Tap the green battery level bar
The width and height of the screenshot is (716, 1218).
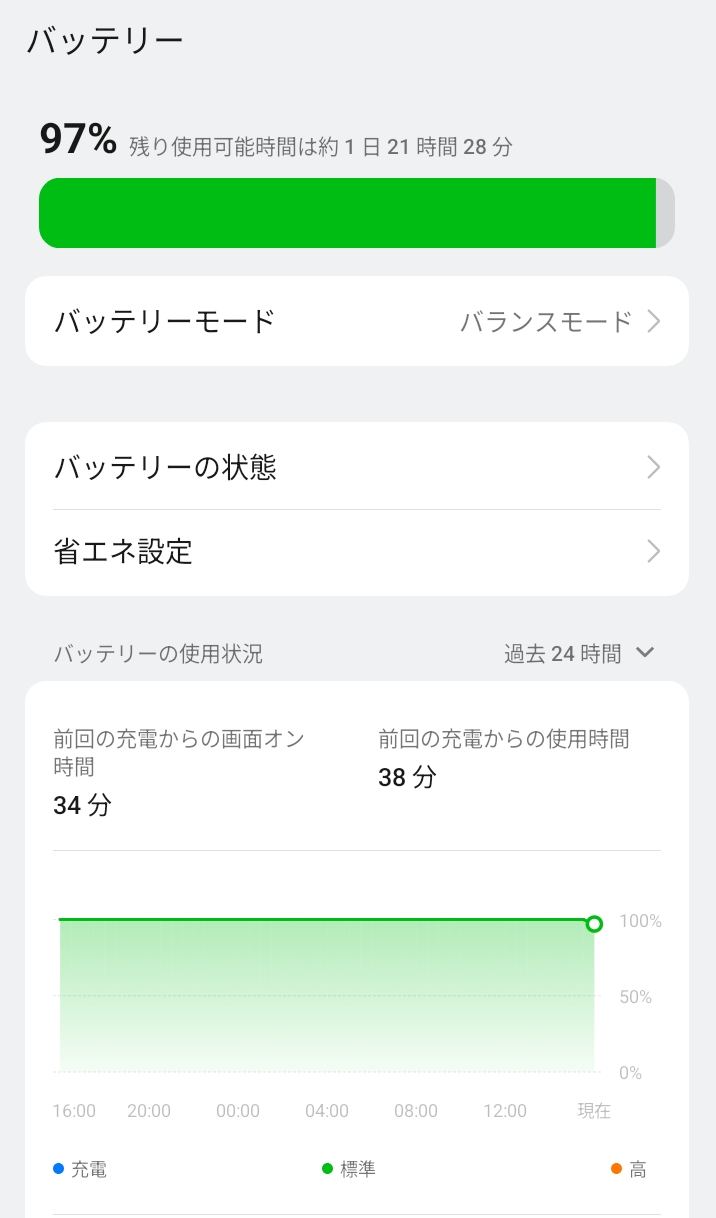(x=347, y=213)
